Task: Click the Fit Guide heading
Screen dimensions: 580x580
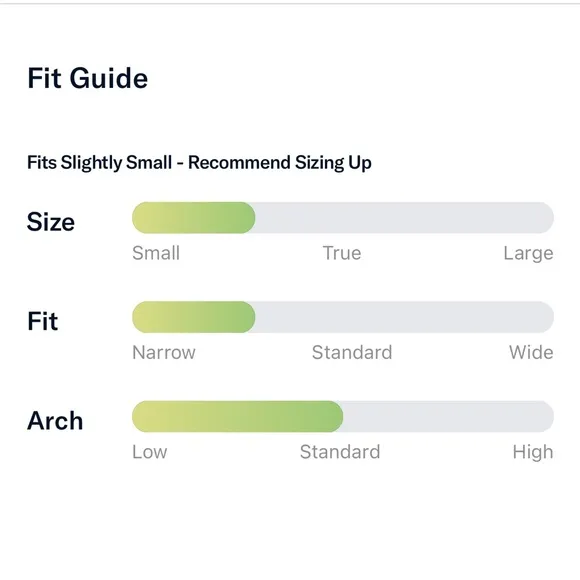Action: pos(88,78)
